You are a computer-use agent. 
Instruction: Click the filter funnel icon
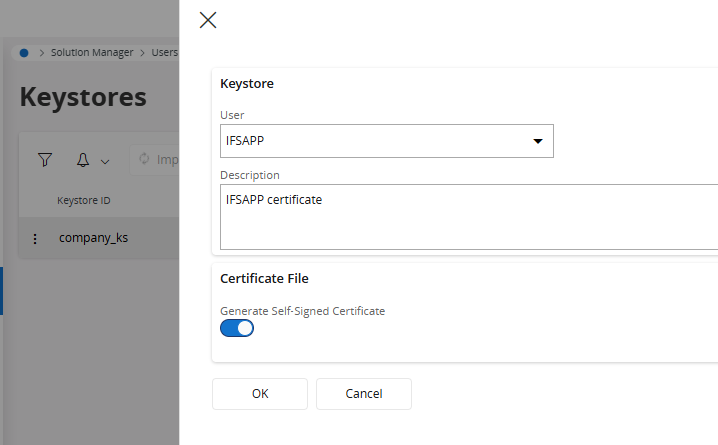(45, 160)
